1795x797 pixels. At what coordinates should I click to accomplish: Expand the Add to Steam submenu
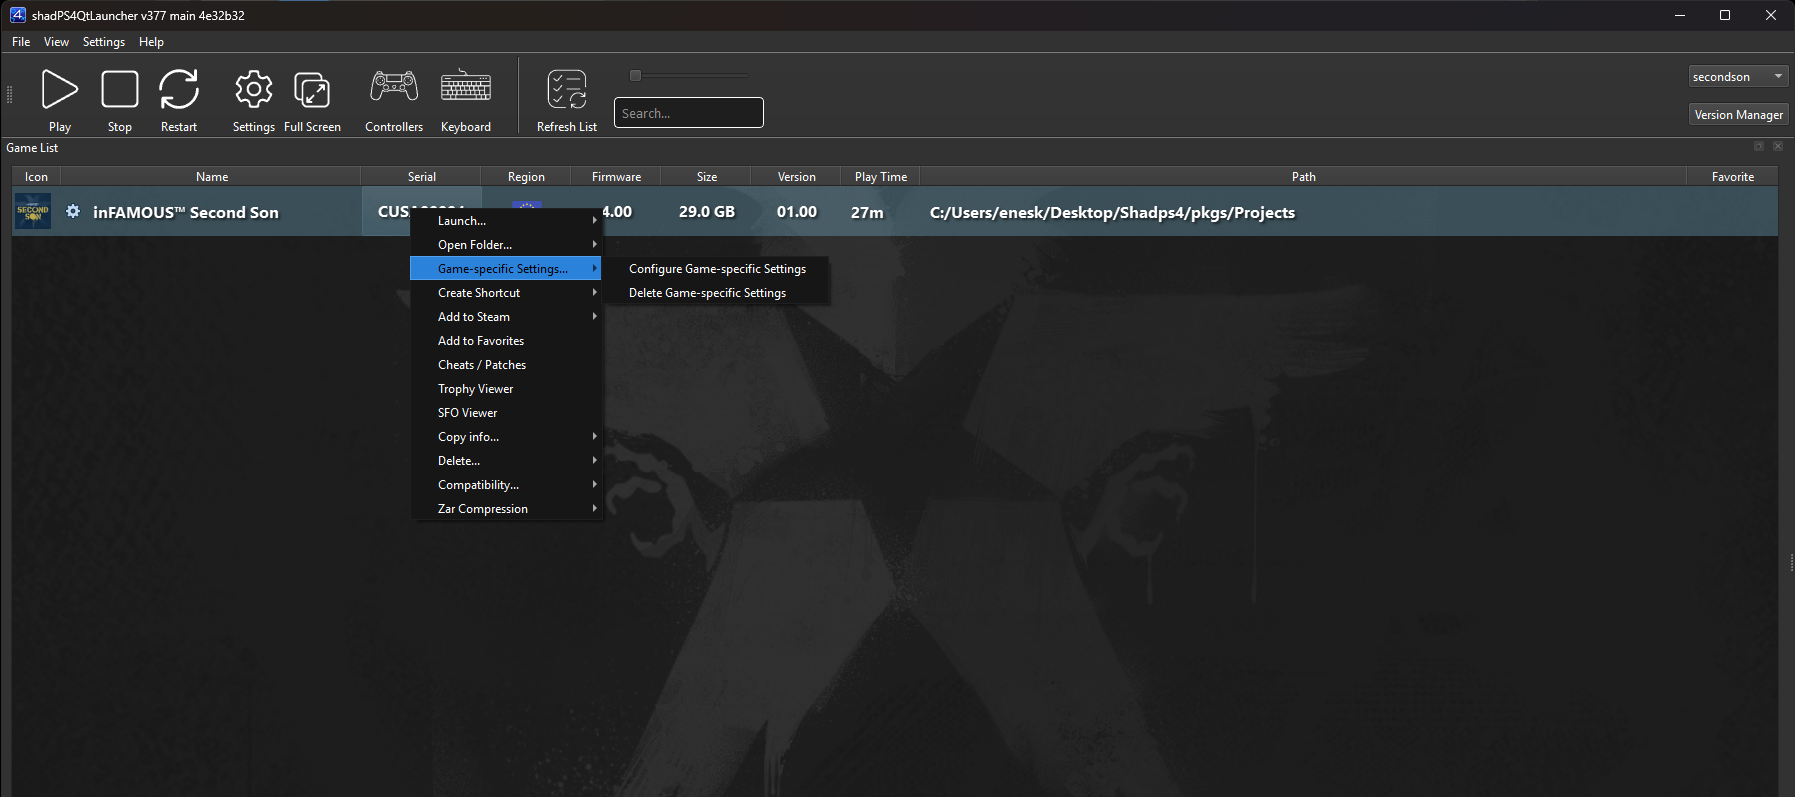[x=506, y=317]
